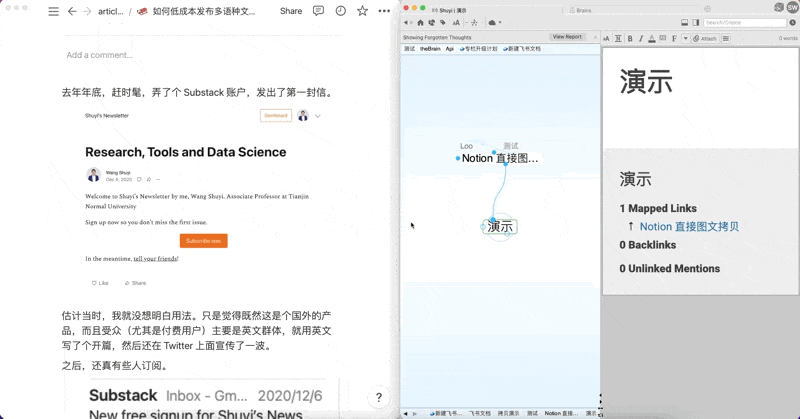Go to theBrain home thought icon
800x419 pixels.
(420, 22)
